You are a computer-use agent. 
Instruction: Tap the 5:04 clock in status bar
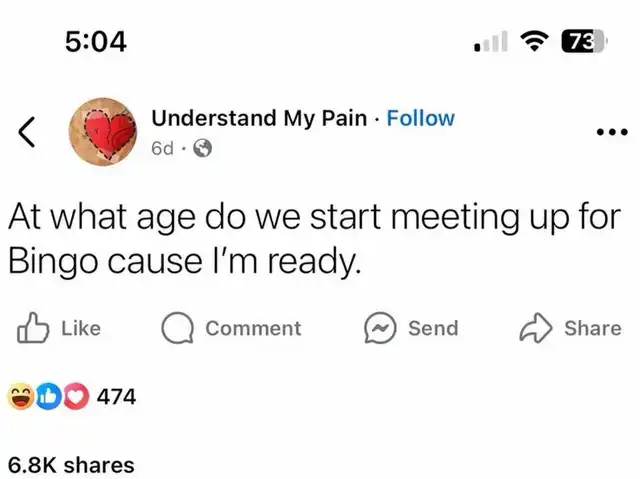click(95, 41)
